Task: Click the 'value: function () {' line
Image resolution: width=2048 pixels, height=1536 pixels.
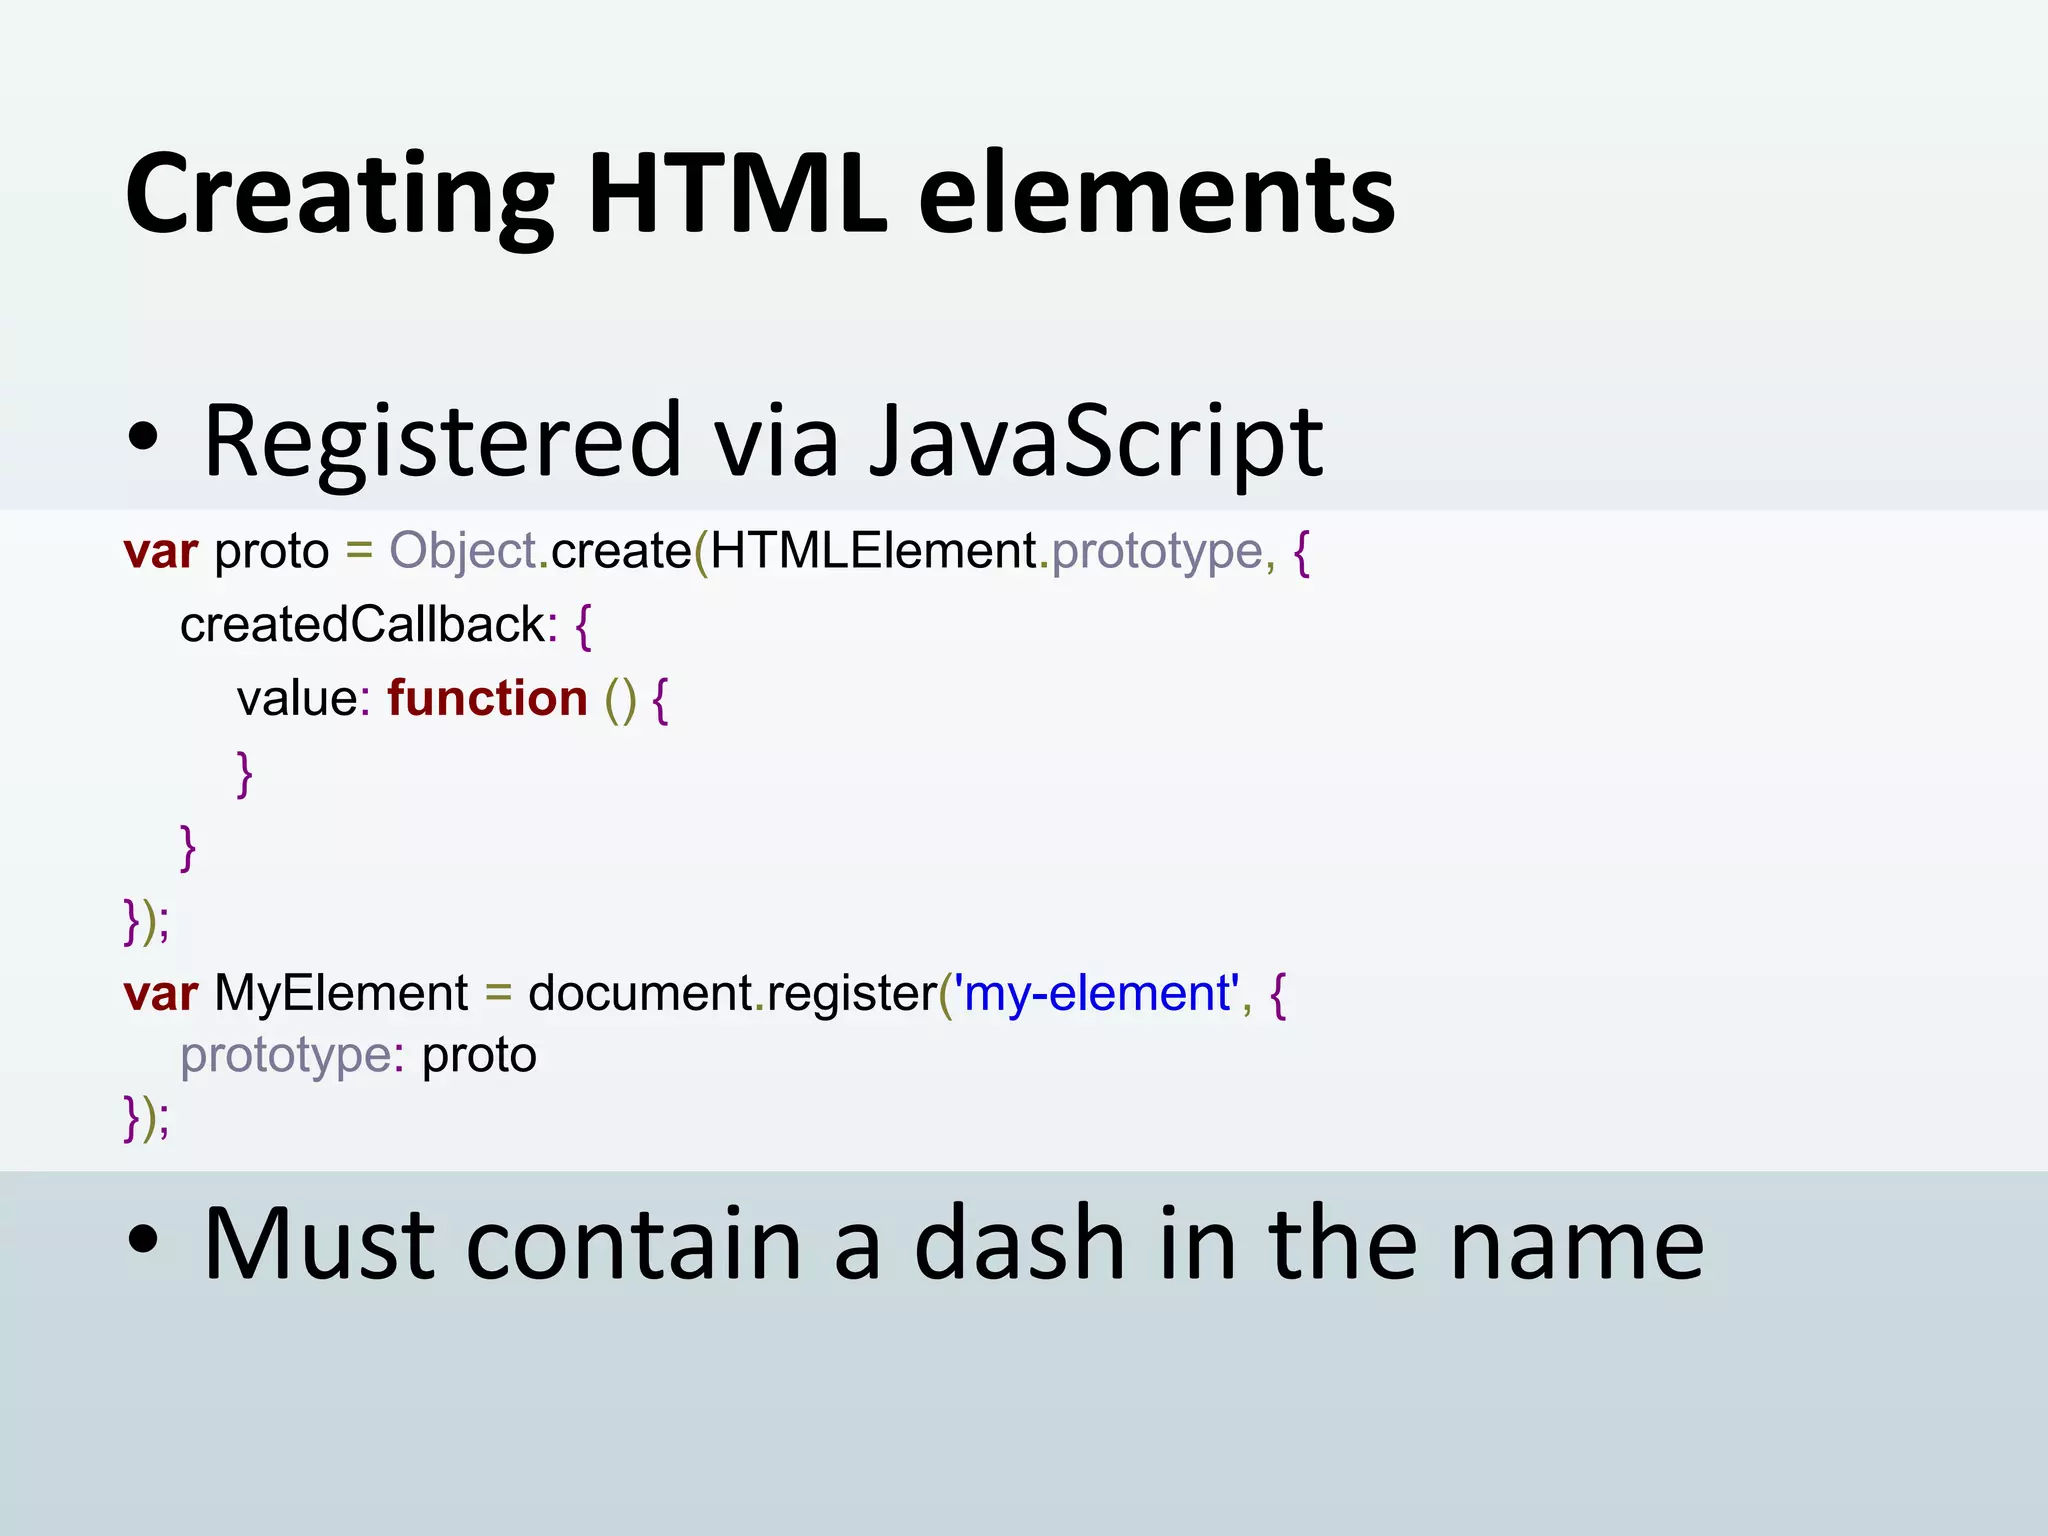Action: [x=453, y=699]
